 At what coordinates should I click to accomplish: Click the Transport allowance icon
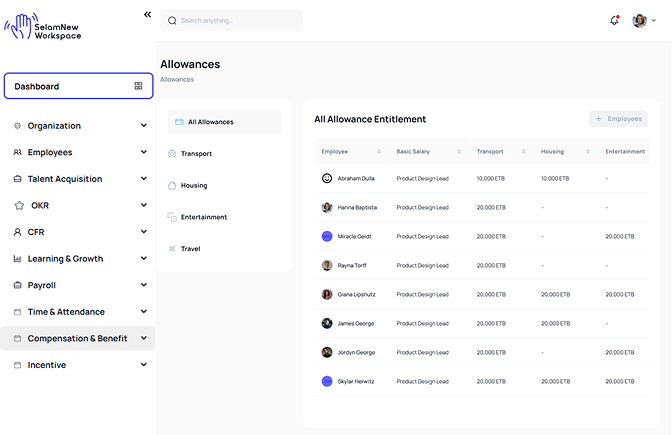click(172, 154)
